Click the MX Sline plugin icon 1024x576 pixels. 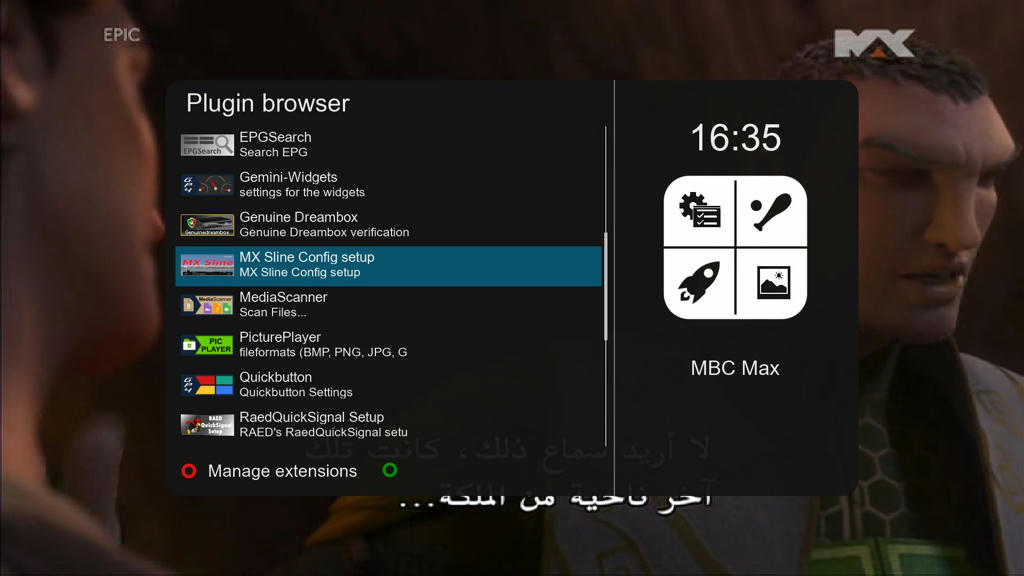click(x=207, y=264)
